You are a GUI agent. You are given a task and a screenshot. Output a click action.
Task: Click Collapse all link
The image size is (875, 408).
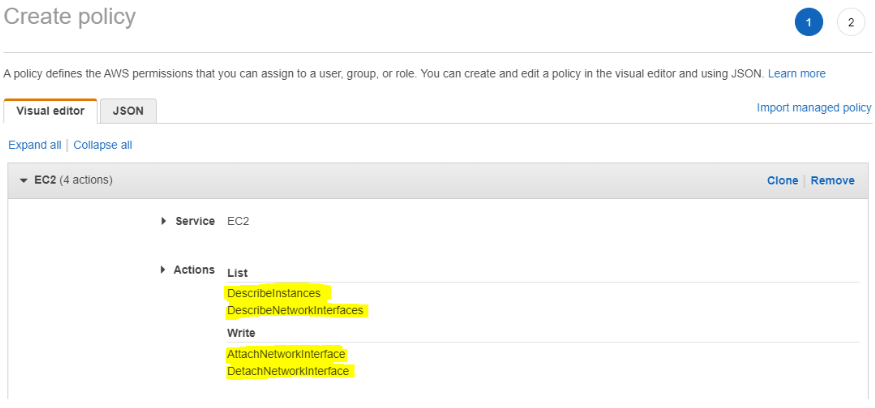click(x=102, y=145)
